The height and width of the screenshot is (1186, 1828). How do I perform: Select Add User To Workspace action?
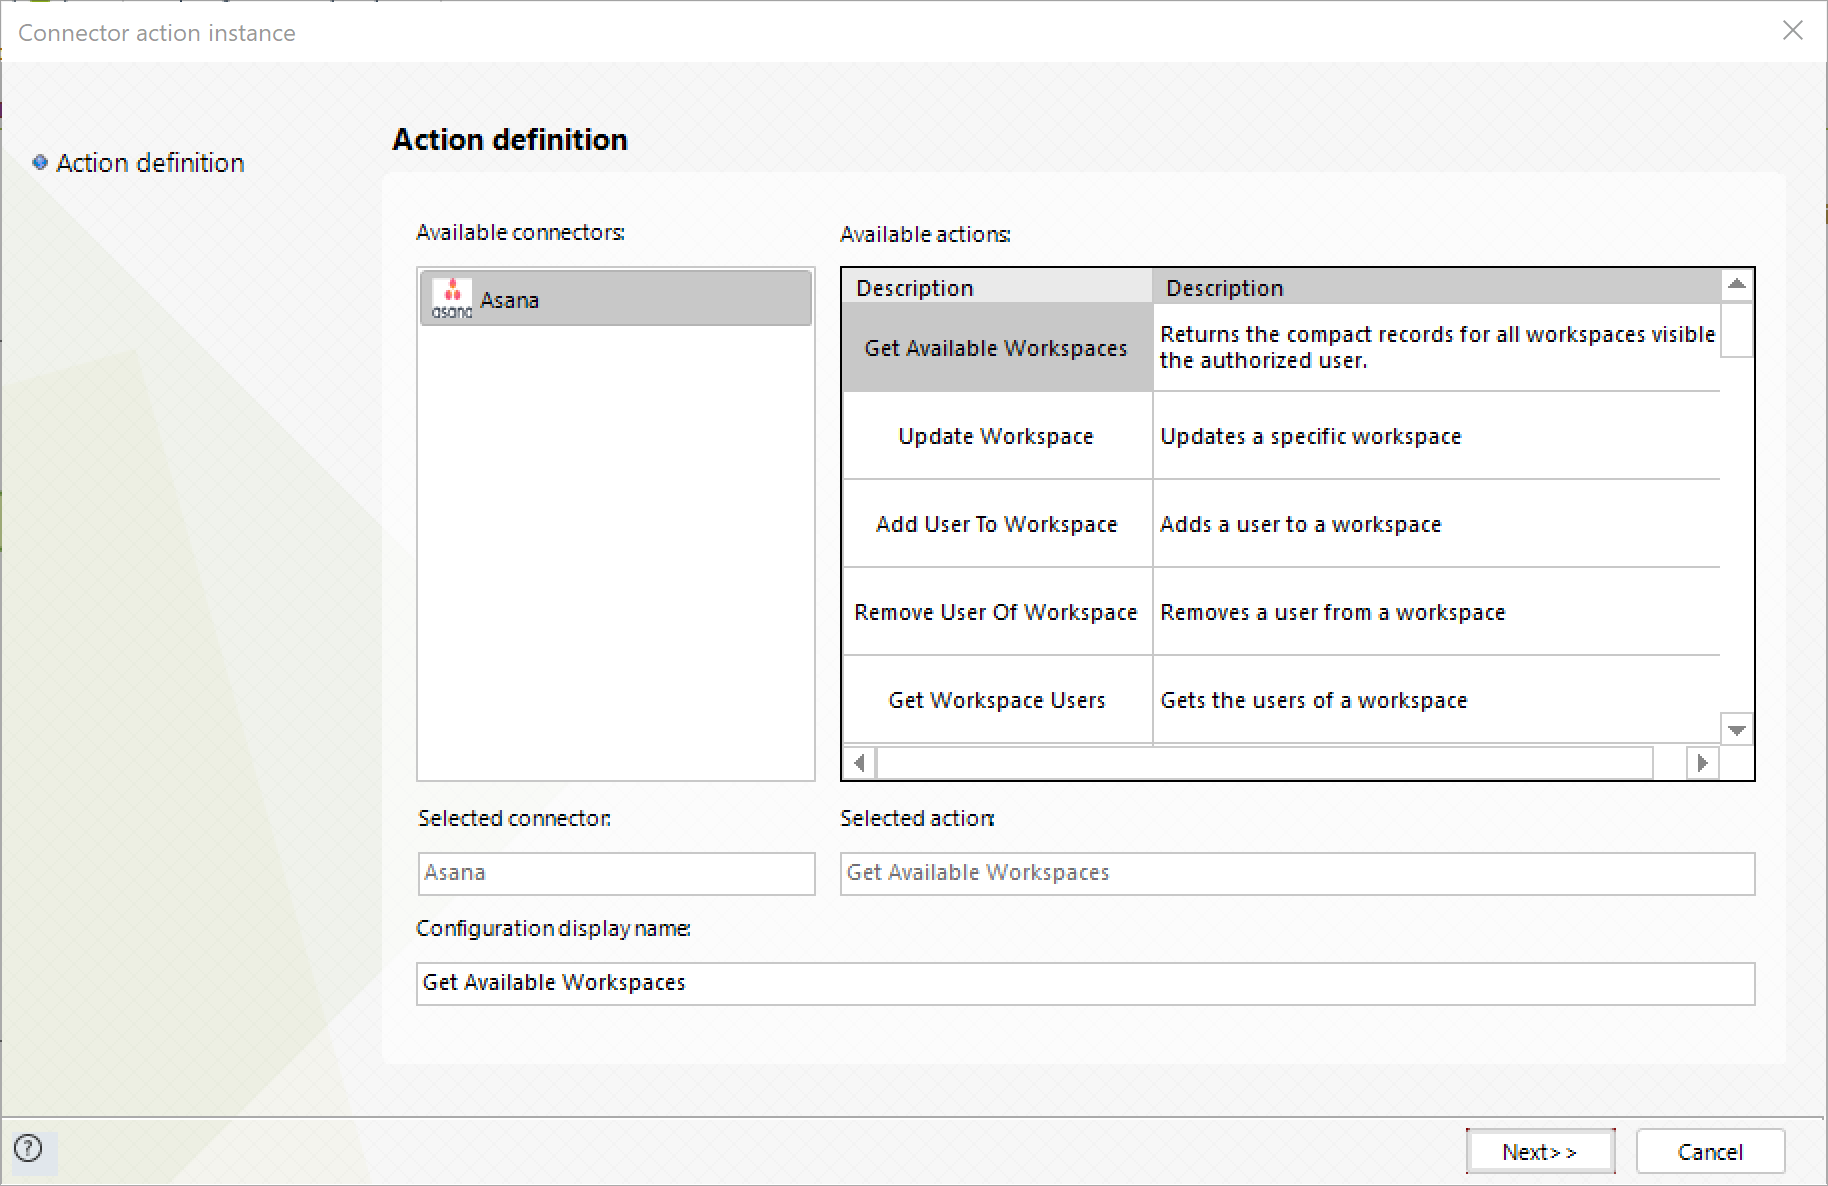pyautogui.click(x=997, y=524)
